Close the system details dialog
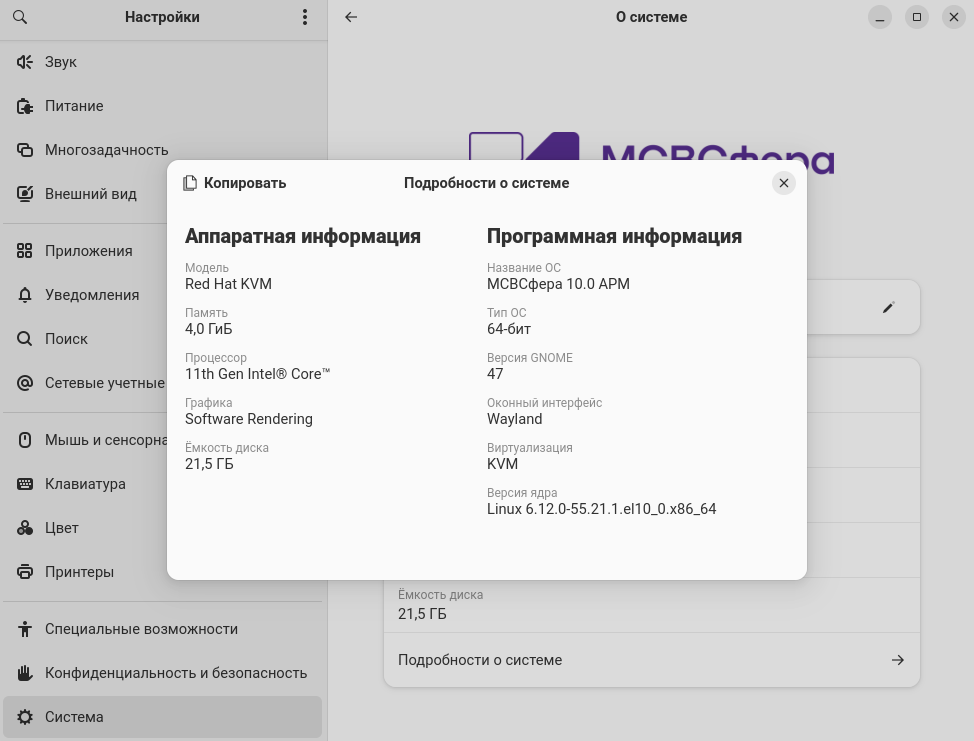 784,183
